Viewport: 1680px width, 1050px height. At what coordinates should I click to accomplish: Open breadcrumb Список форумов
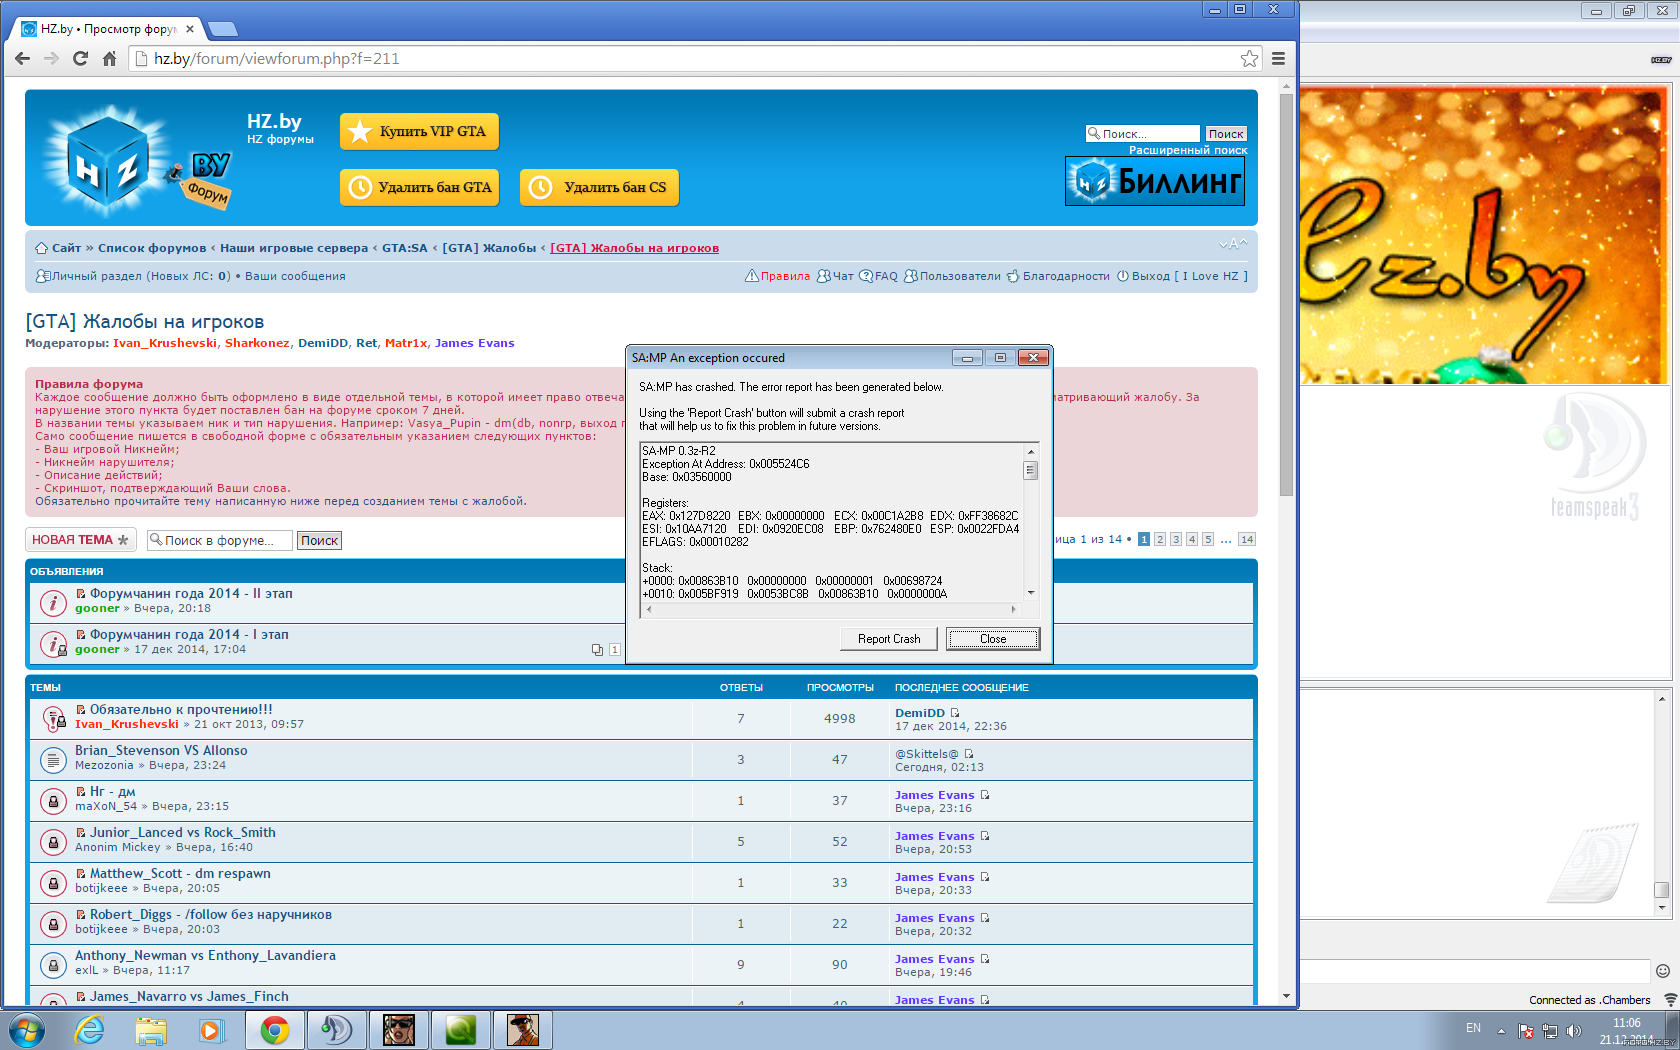tap(152, 248)
